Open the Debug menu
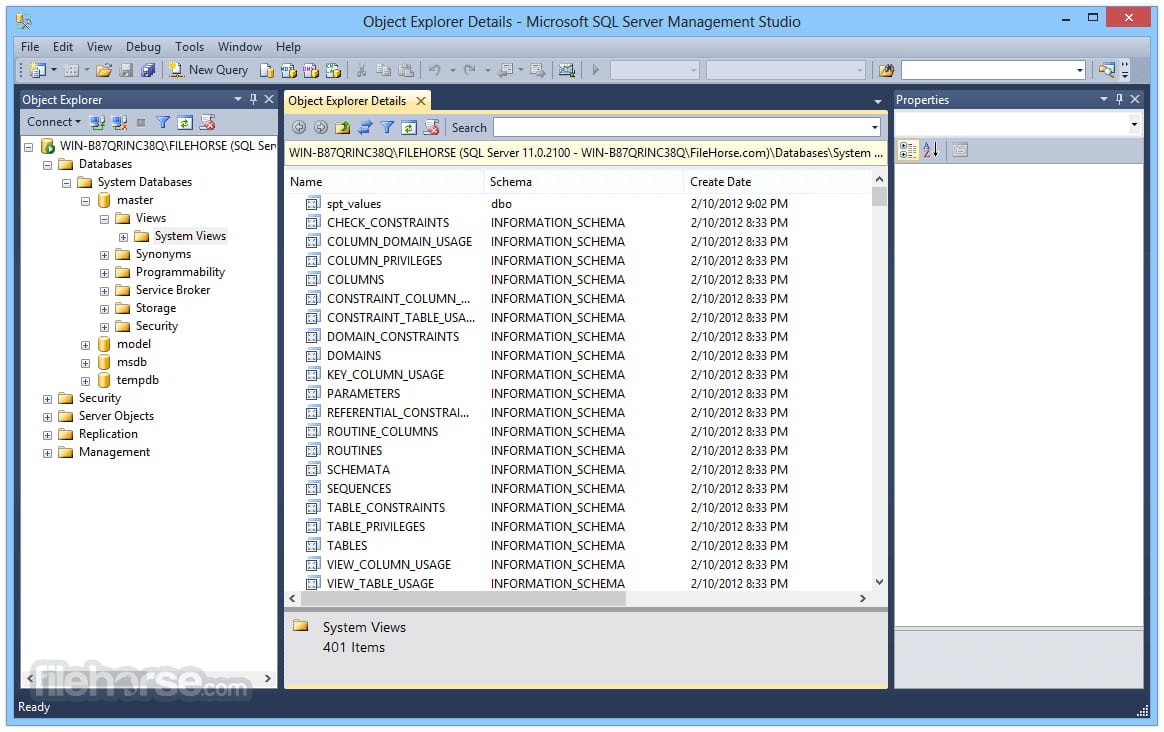Screen dimensions: 1164x732 [143, 46]
